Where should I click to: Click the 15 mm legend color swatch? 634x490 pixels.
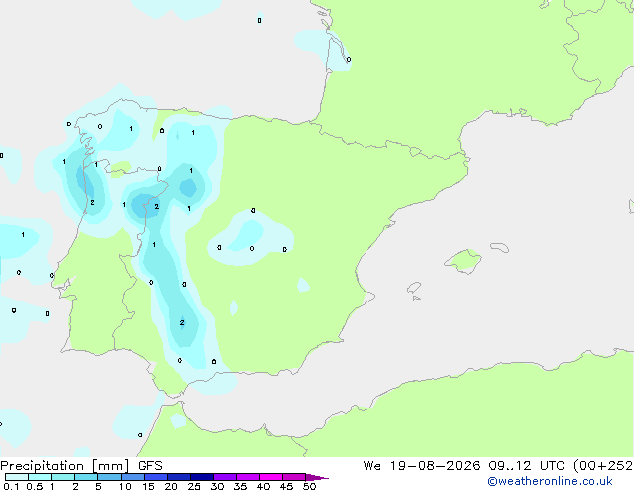coord(155,477)
